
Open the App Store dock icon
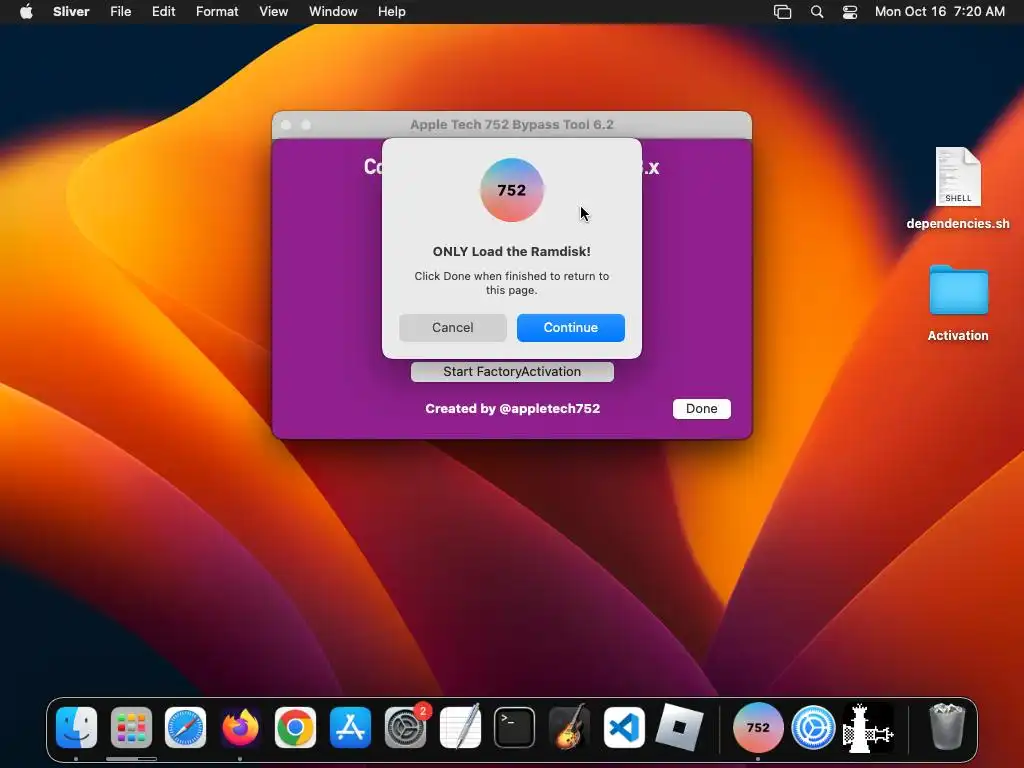350,728
